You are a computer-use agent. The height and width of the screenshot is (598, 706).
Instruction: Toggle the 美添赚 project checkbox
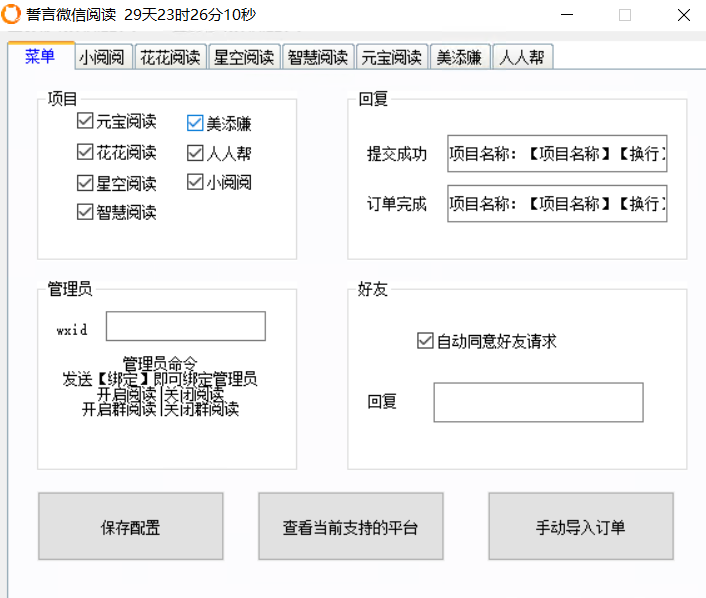(195, 124)
